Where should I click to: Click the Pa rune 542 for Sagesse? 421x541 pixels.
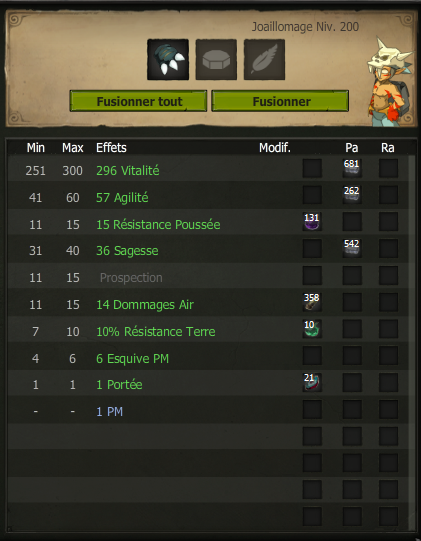coord(352,248)
